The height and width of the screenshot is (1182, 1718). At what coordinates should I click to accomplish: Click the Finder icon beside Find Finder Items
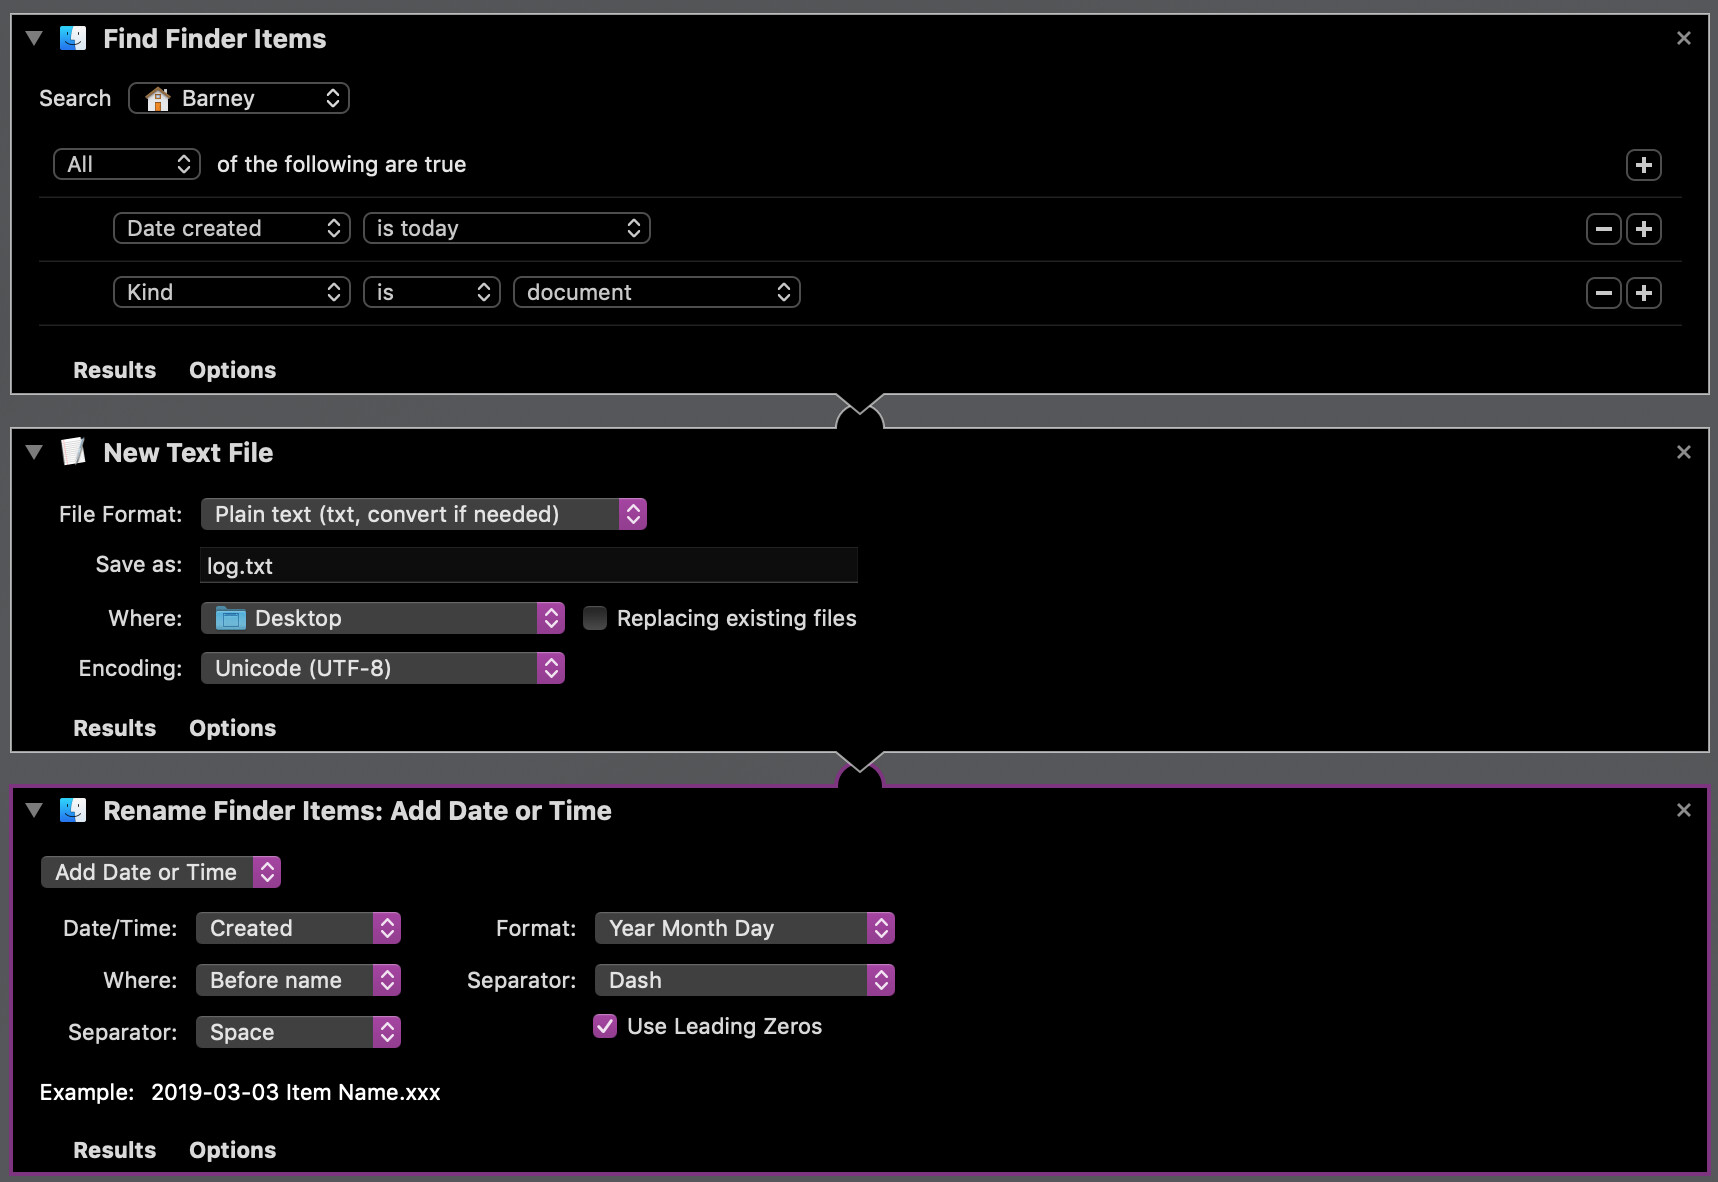pyautogui.click(x=73, y=39)
